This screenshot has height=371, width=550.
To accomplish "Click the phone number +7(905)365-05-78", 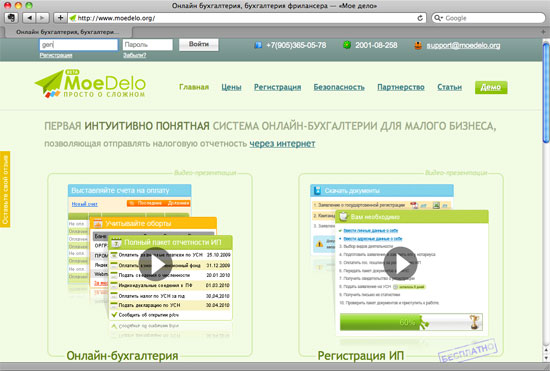I will 296,45.
